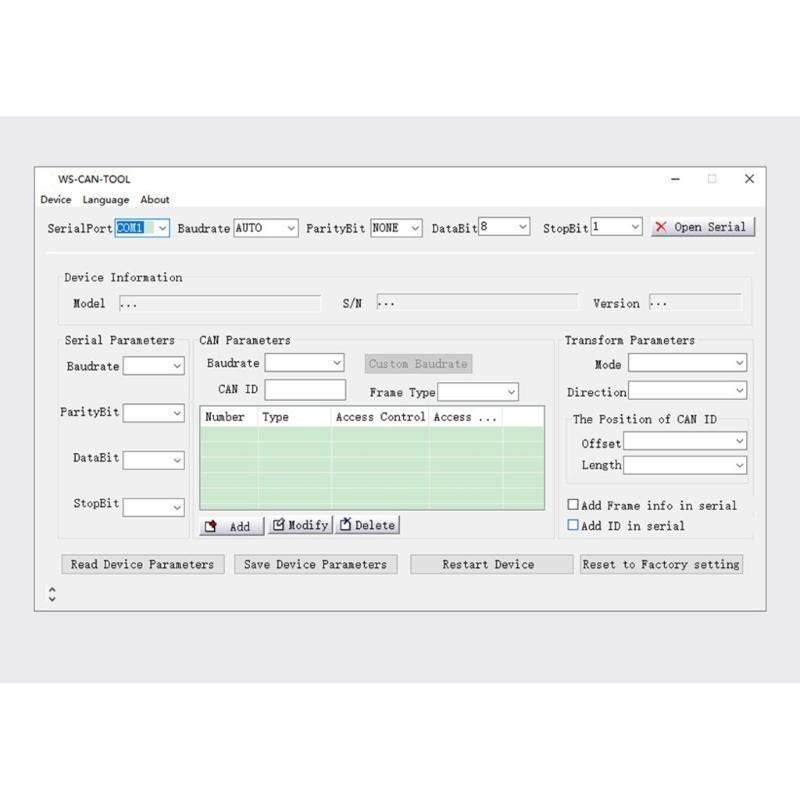Viewport: 800px width, 800px height.
Task: Click Open Serial with red X icon
Action: [x=703, y=227]
